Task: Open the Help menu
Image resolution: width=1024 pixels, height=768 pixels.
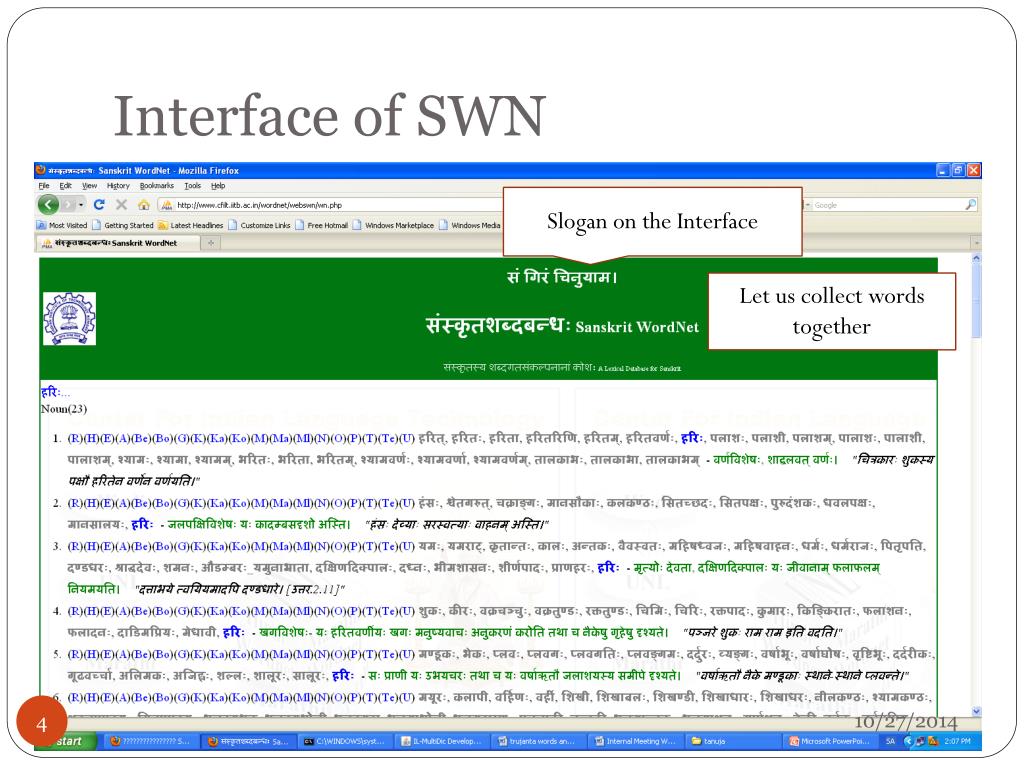Action: pos(218,186)
